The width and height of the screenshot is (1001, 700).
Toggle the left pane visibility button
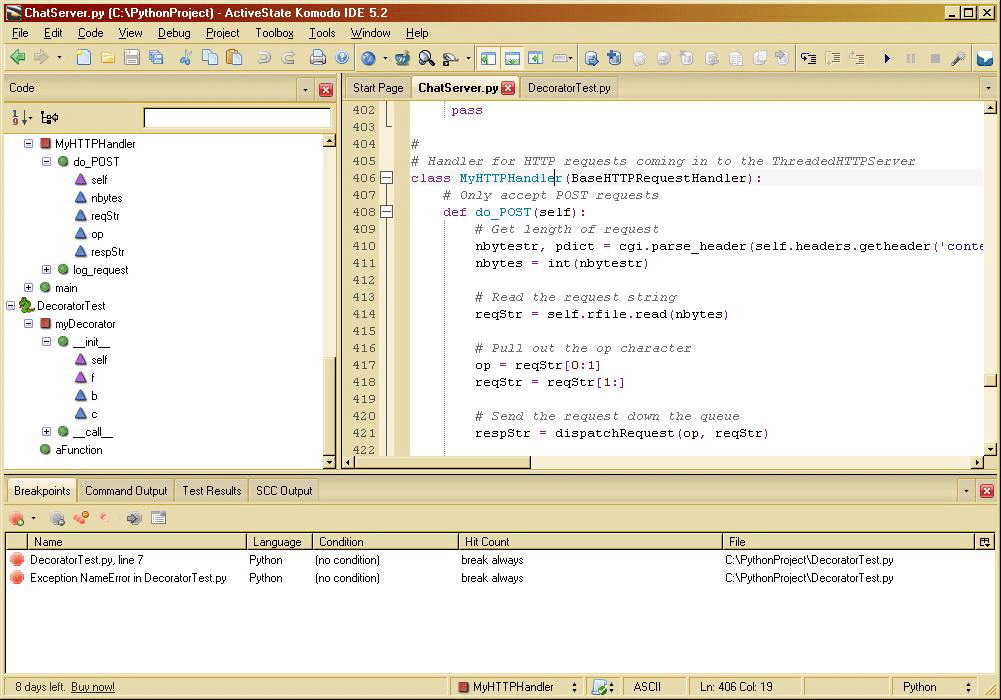488,58
